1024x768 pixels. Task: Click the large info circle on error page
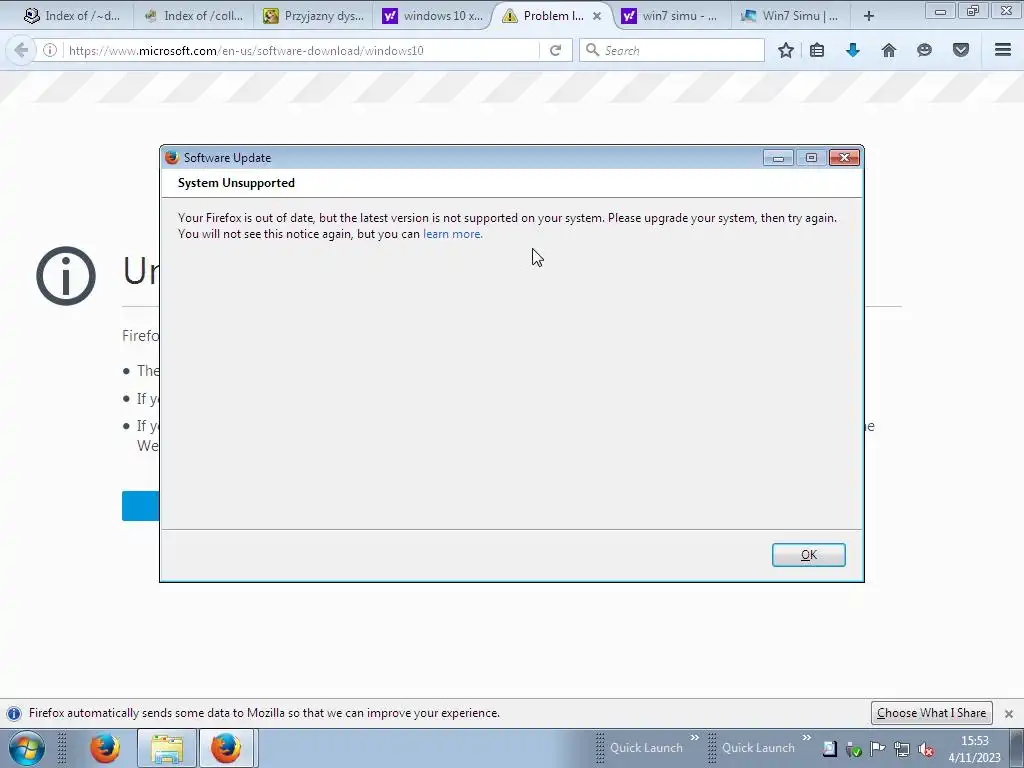click(x=66, y=276)
